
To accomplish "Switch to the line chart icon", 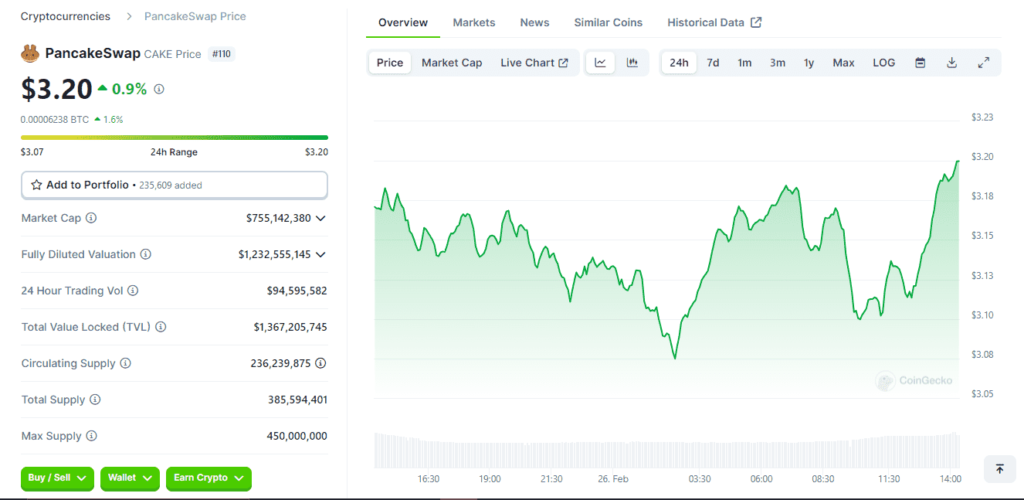I will [x=600, y=63].
